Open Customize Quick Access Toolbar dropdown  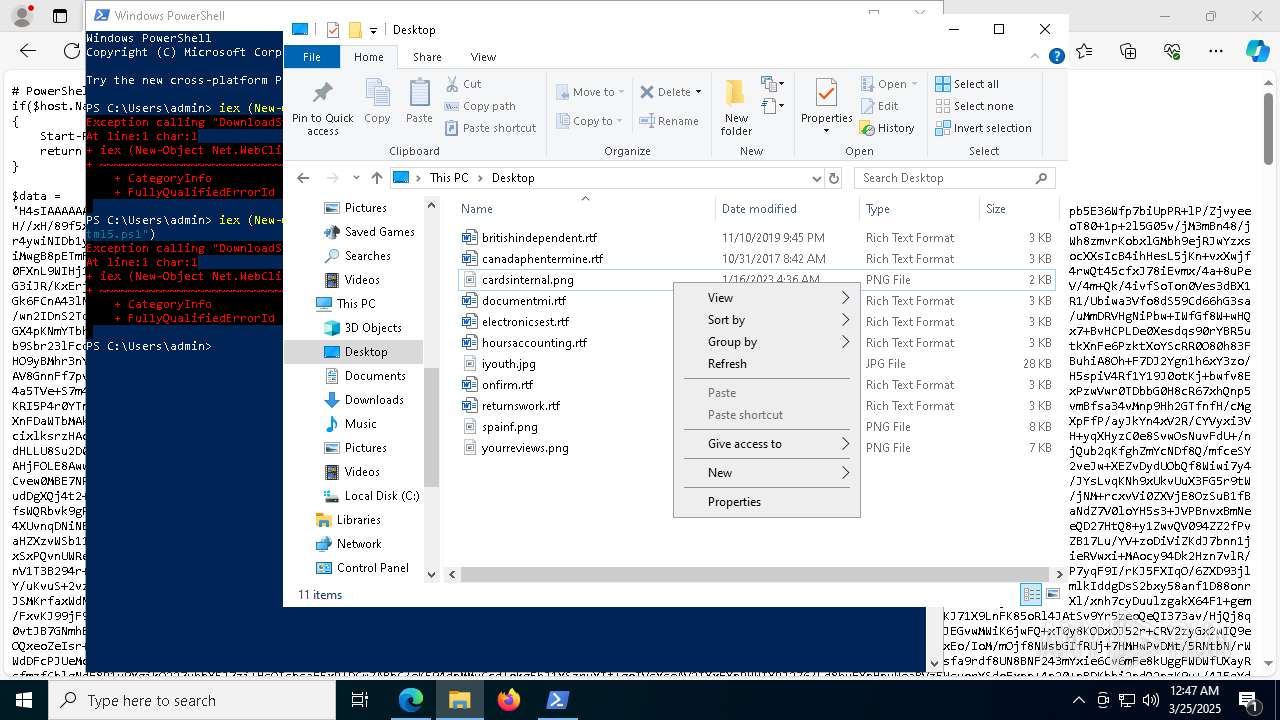point(373,31)
